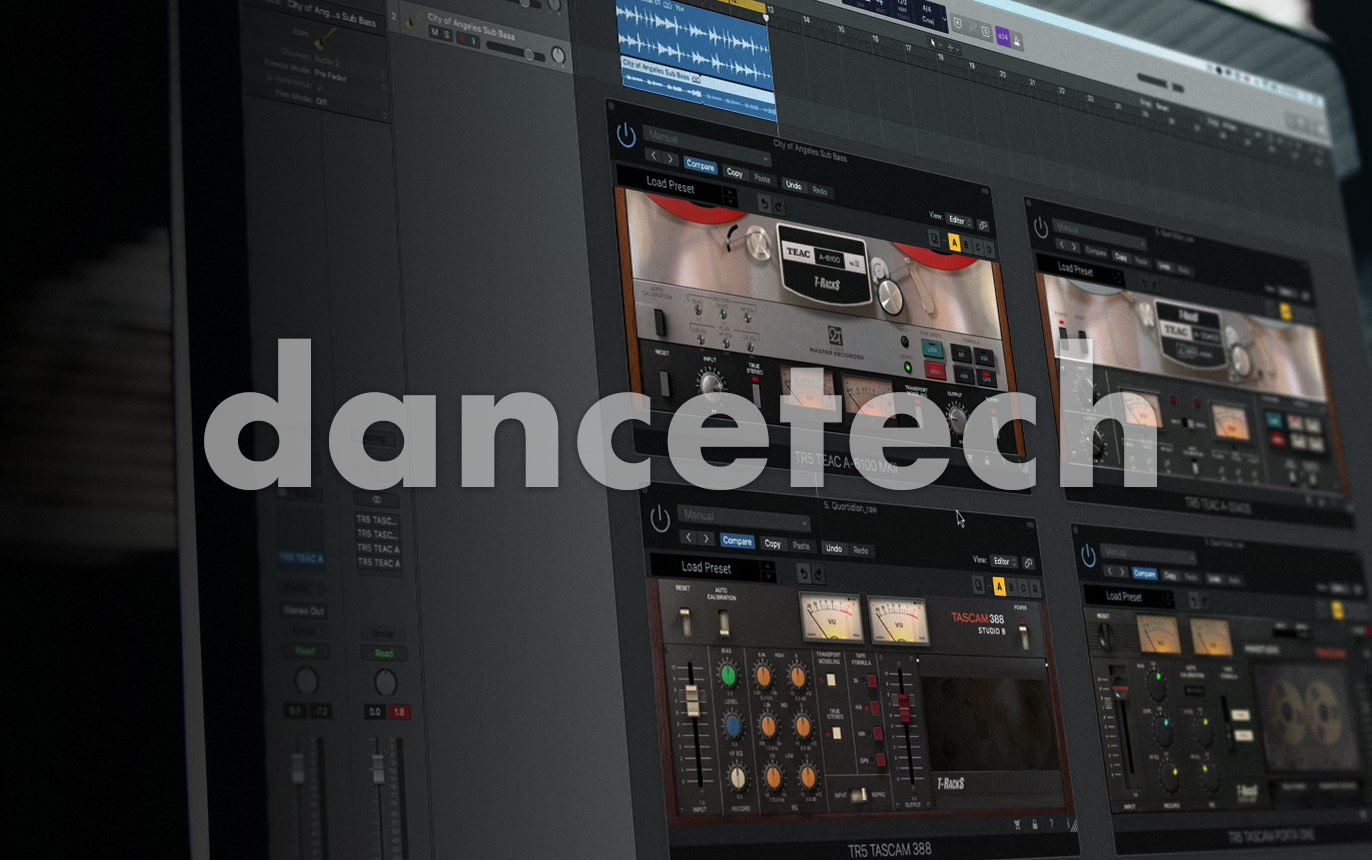The width and height of the screenshot is (1372, 860).
Task: Solo the City of Angeles Sub Bass track
Action: coord(448,34)
